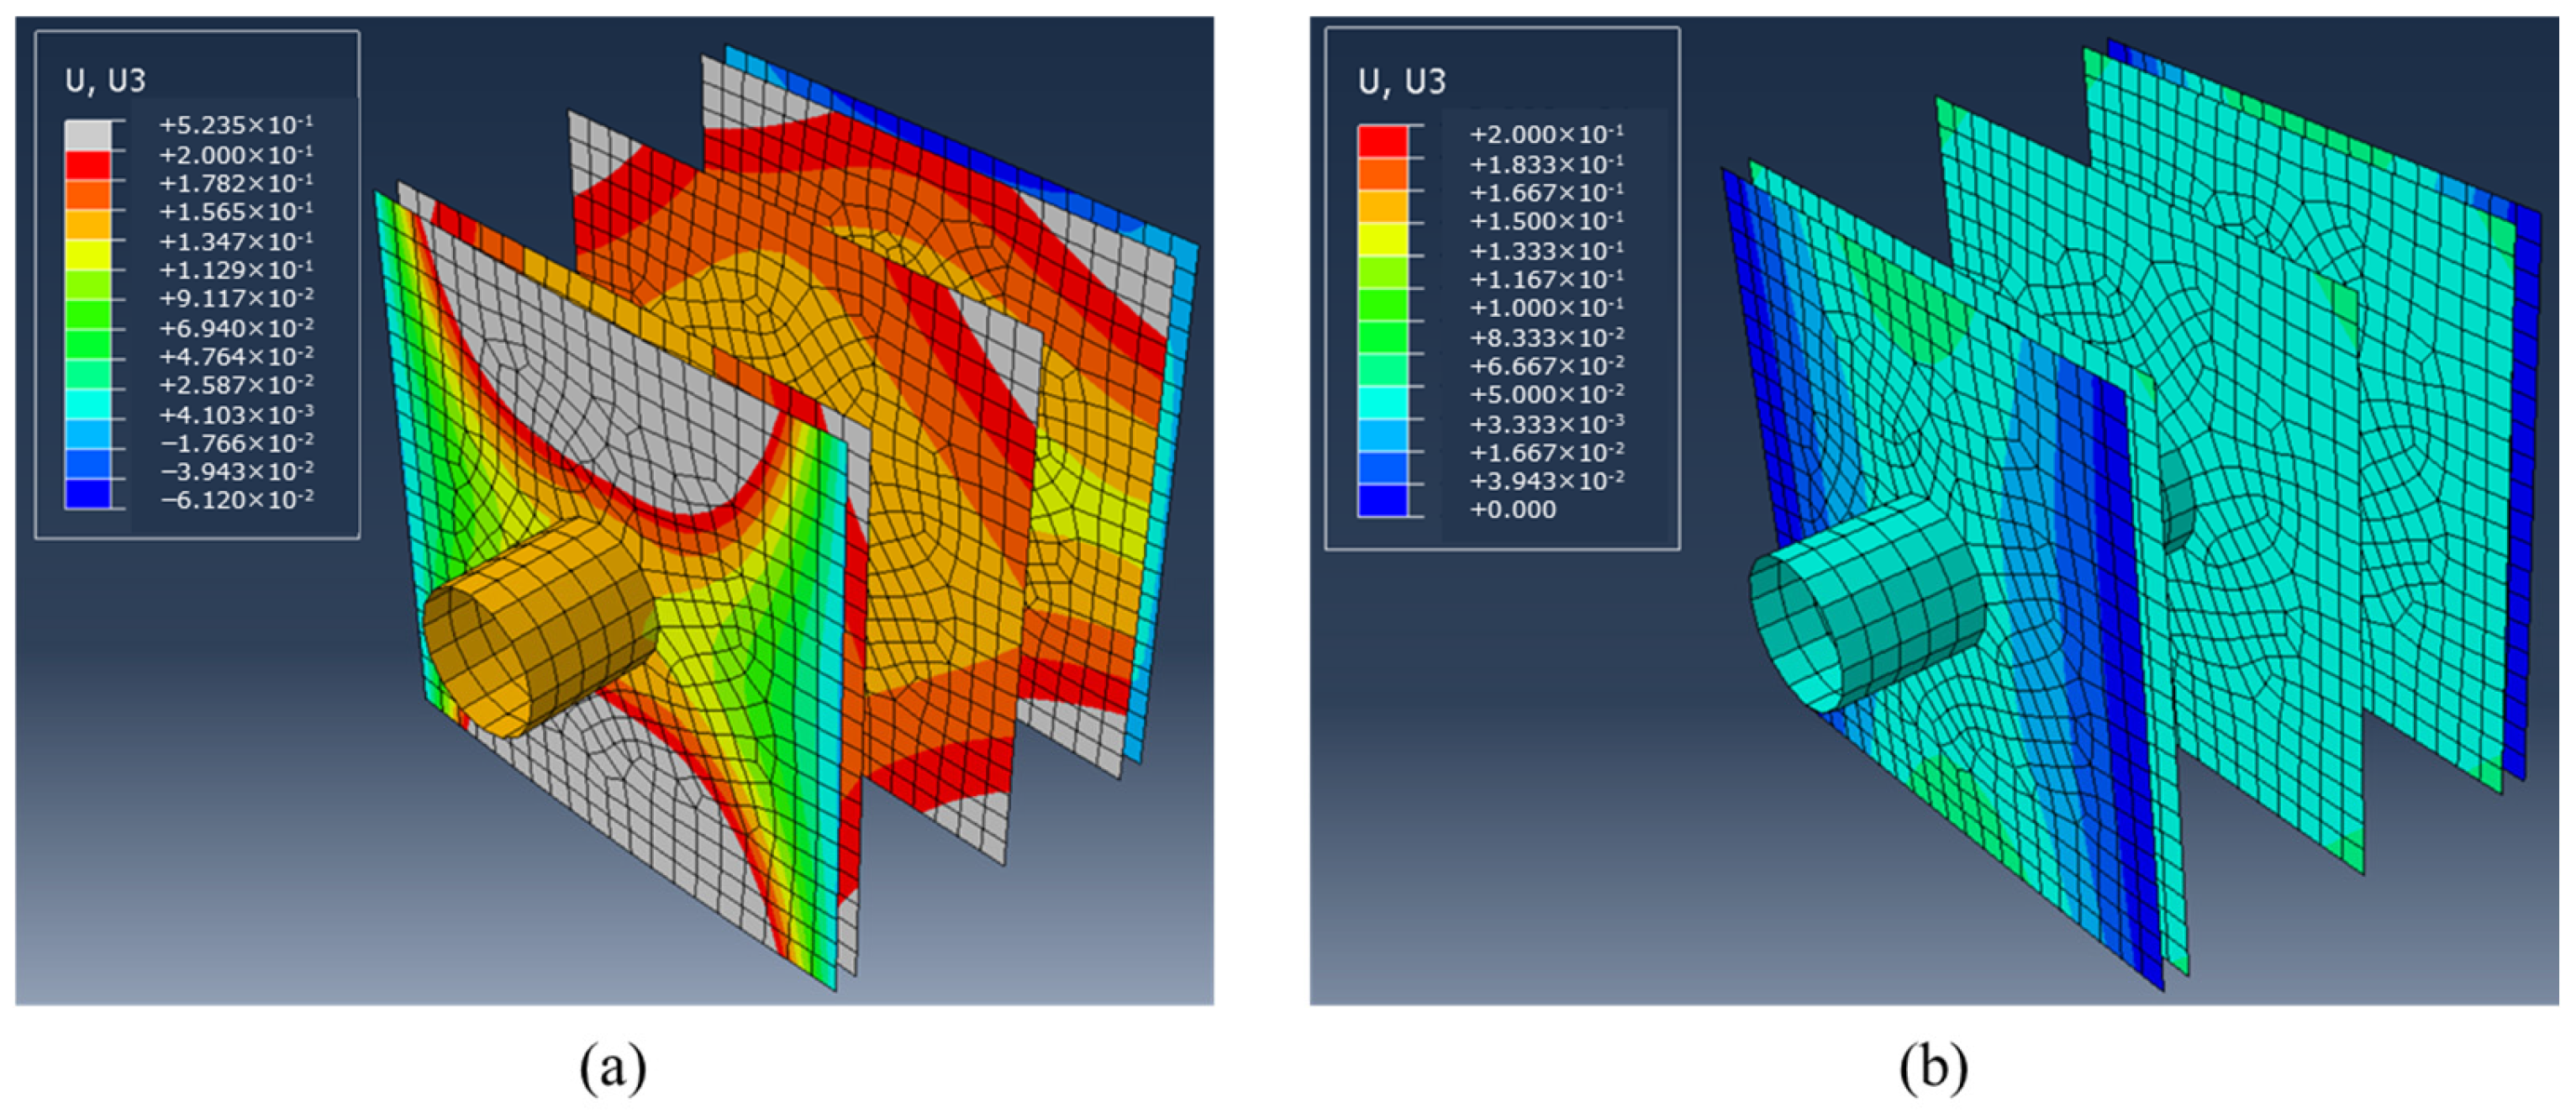
Task: Click the +1.667×10⁻¹ legend value in panel (b)
Action: (x=1546, y=192)
